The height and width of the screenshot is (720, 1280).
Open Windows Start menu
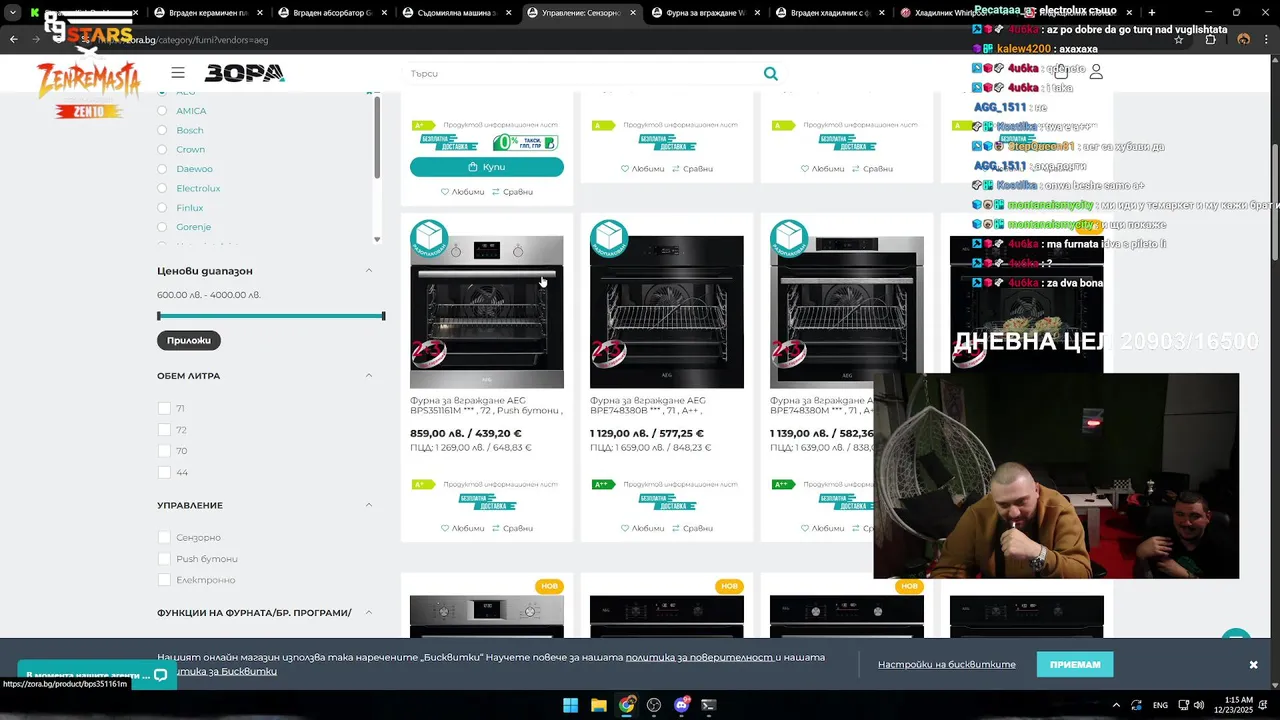point(570,705)
